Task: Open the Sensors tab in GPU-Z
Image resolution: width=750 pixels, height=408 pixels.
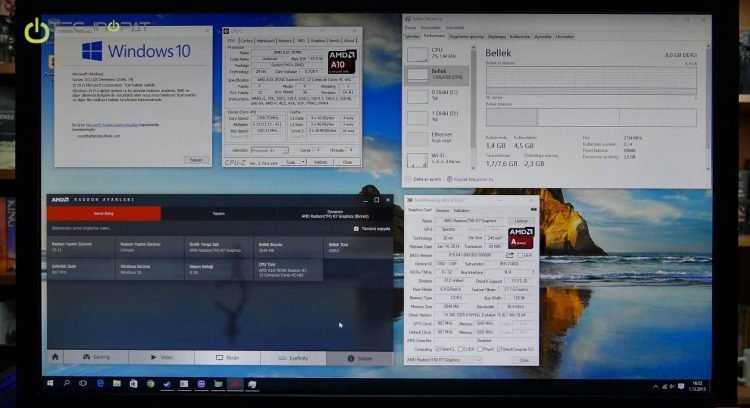Action: 442,210
